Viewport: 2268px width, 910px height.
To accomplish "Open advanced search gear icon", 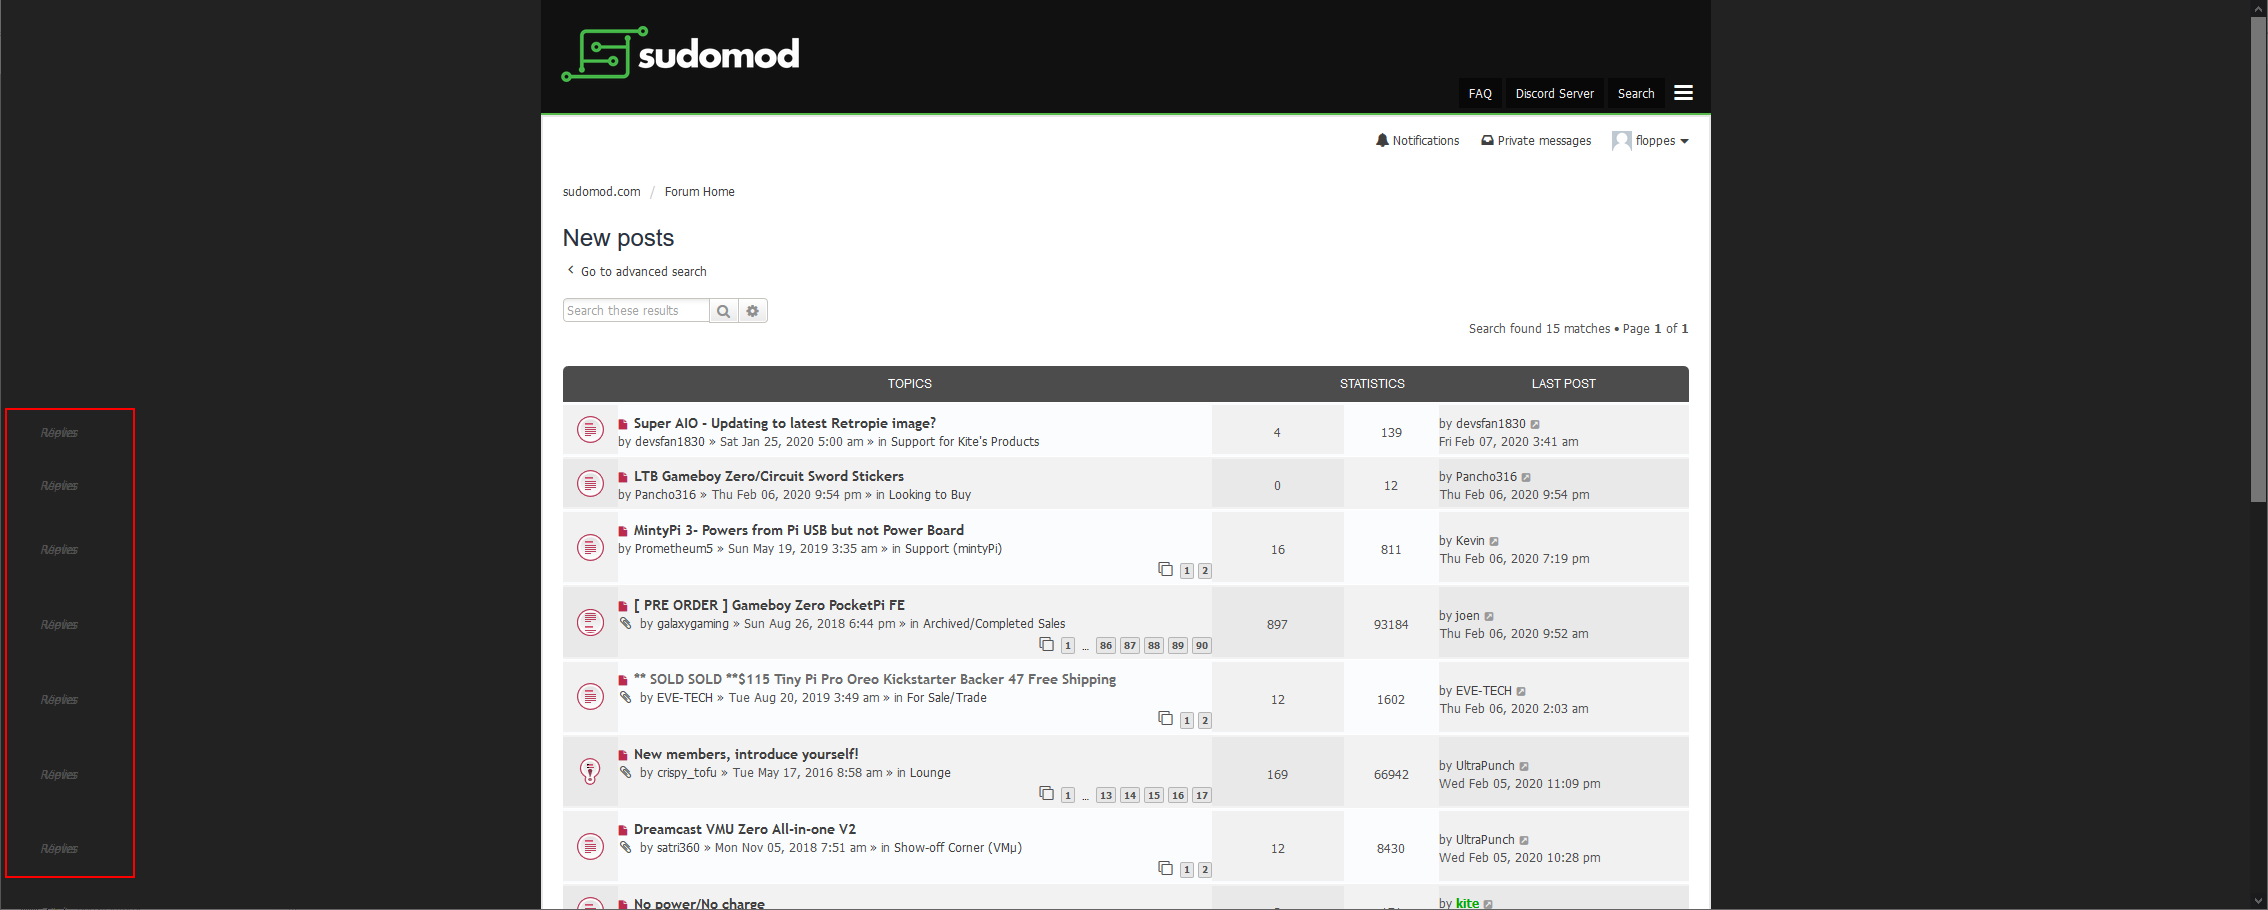I will click(753, 311).
